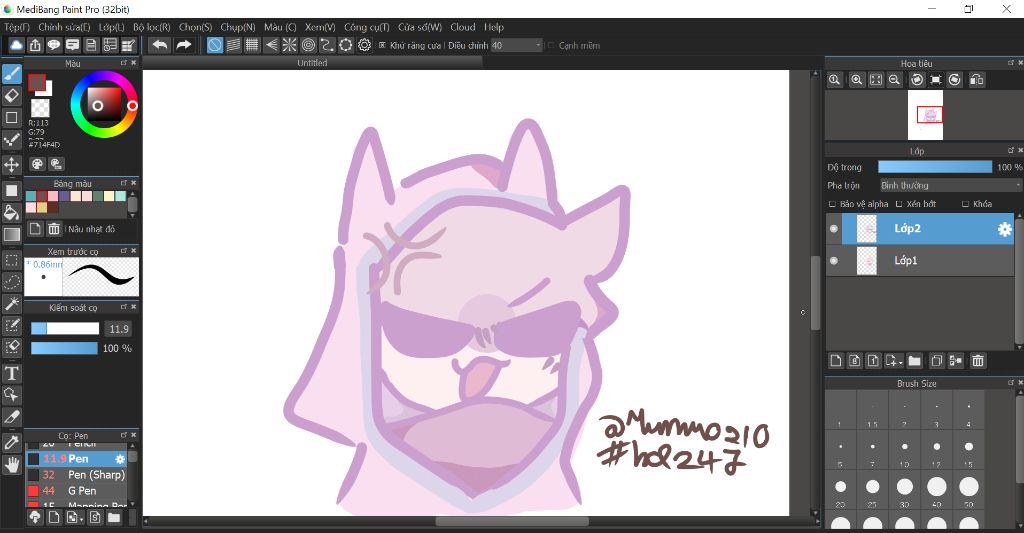Select the Brush tool in the left toolbar
1024x533 pixels.
(12, 74)
